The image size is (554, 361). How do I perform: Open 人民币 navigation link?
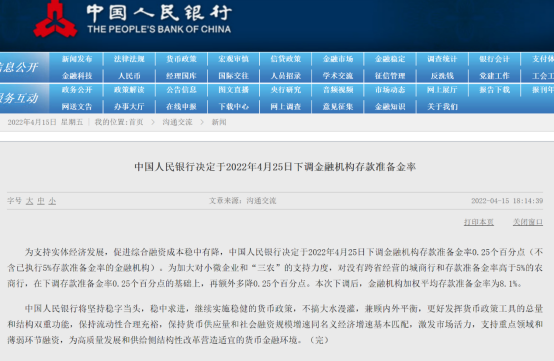(x=129, y=76)
